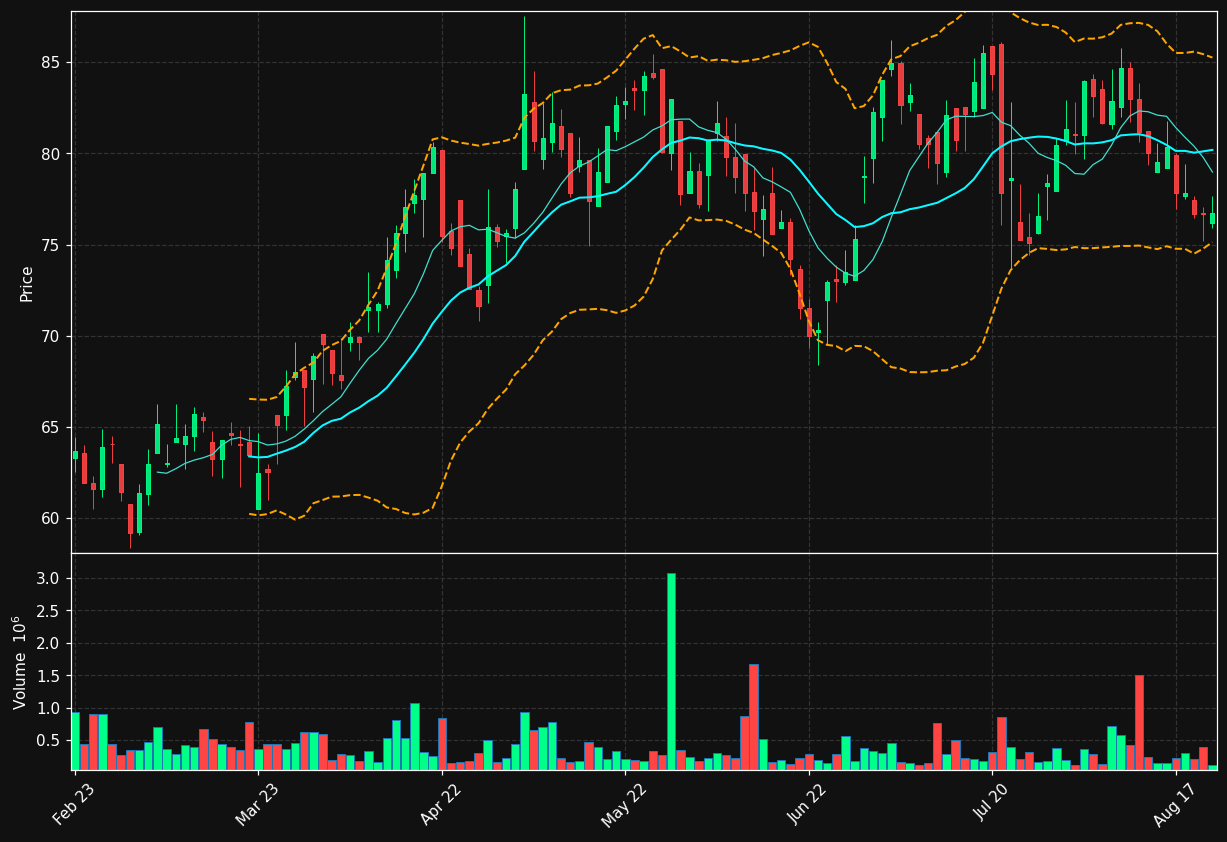
Task: Click the price tick label 85
Action: pos(50,63)
